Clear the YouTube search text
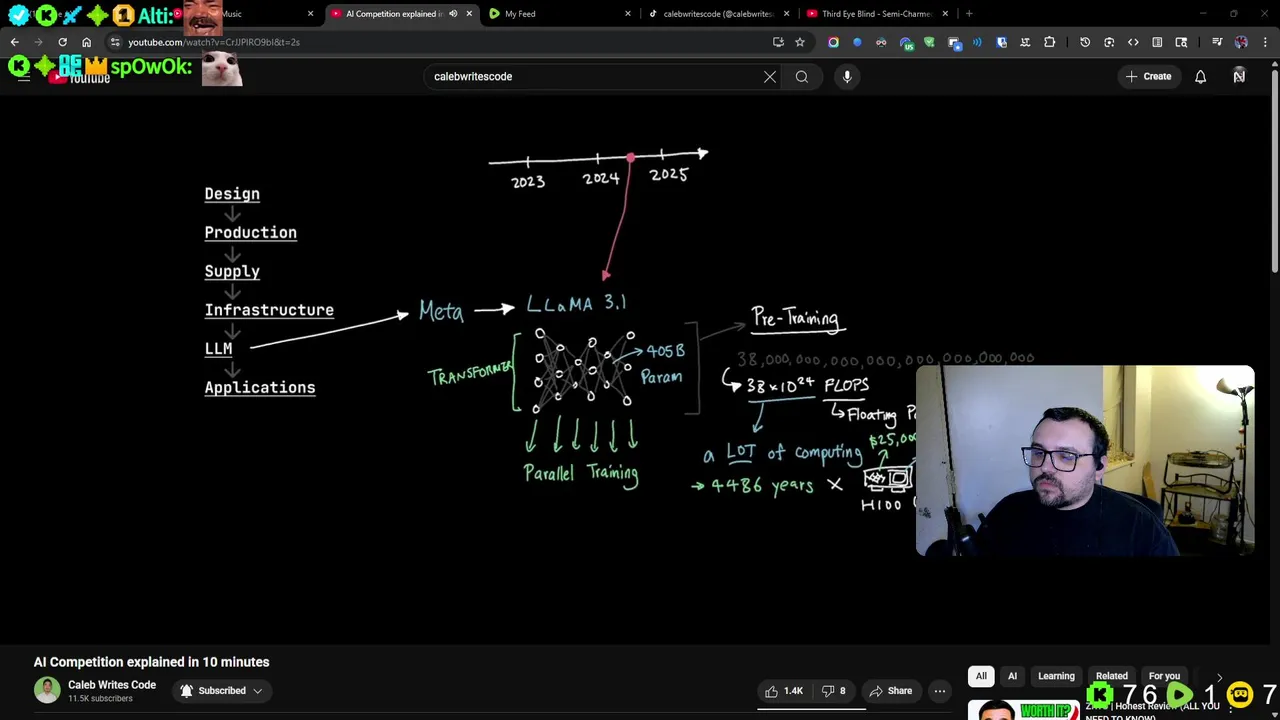The width and height of the screenshot is (1280, 720). [x=770, y=76]
